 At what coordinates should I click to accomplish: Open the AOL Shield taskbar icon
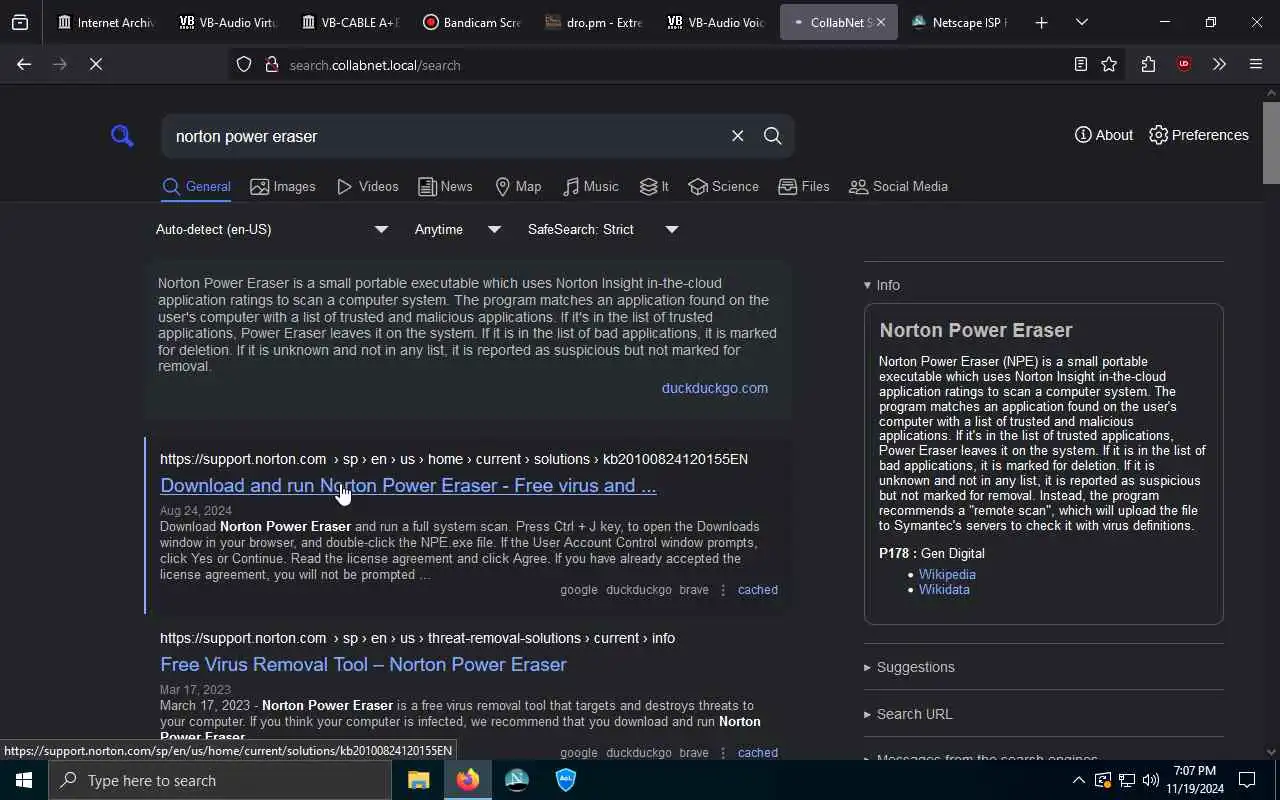tap(566, 780)
